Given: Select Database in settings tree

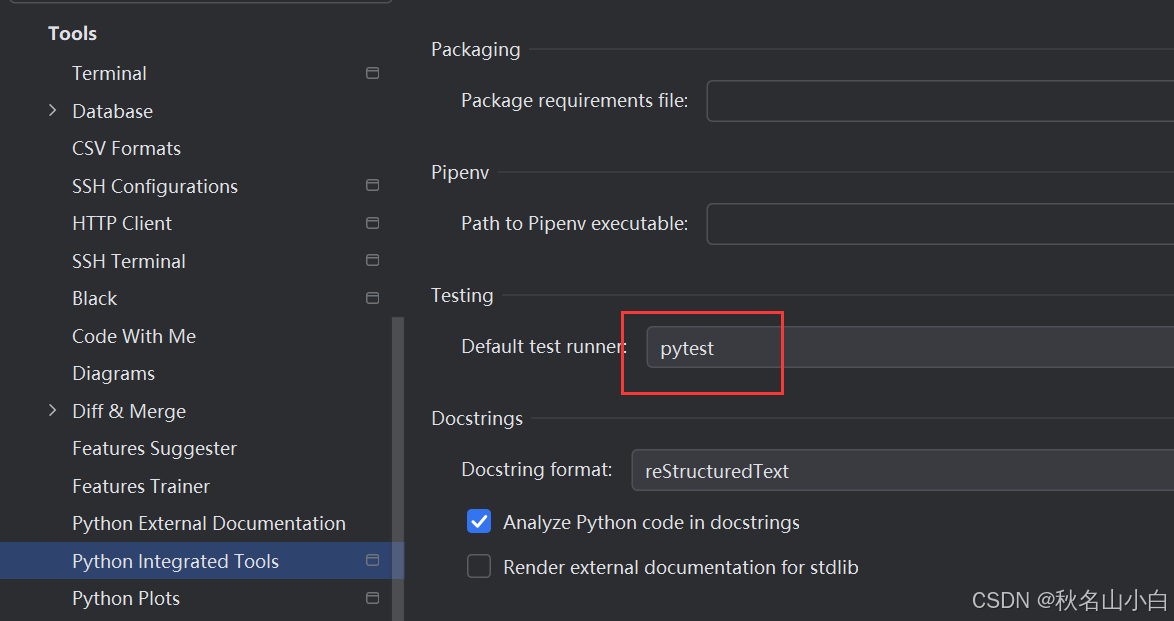Looking at the screenshot, I should (112, 111).
